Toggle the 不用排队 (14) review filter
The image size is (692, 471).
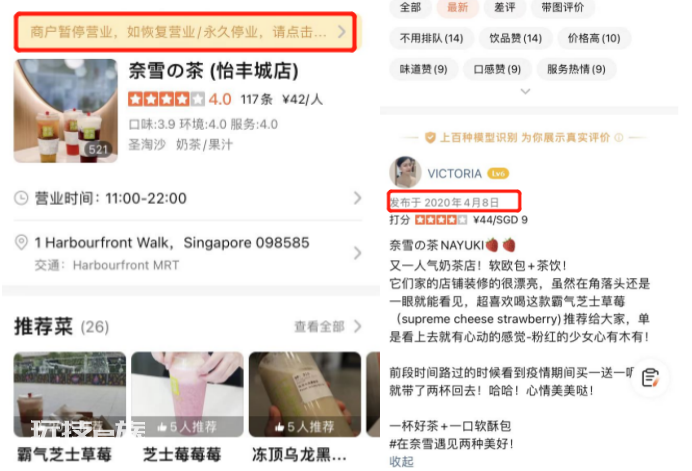click(x=431, y=38)
